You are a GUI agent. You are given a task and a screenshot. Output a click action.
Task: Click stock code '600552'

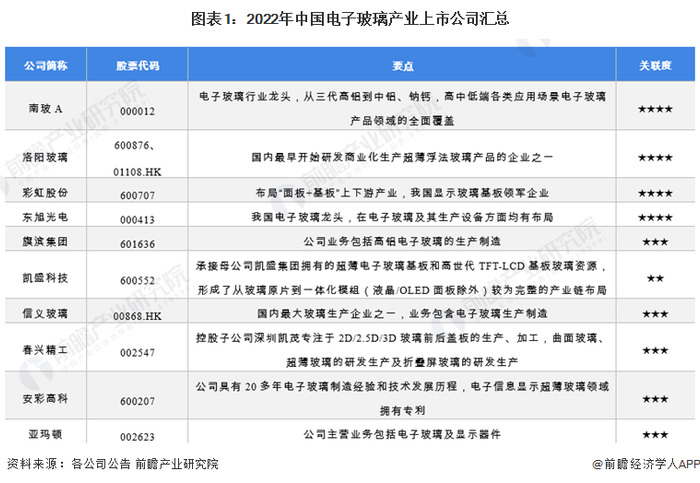pyautogui.click(x=138, y=281)
